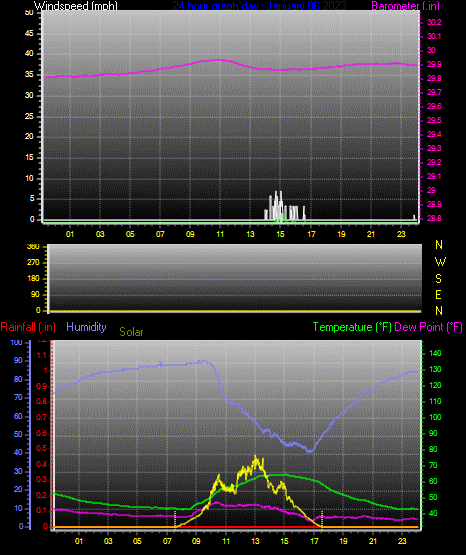Click the 0.9 rainfall axis value
466x555 pixels.
coord(42,386)
